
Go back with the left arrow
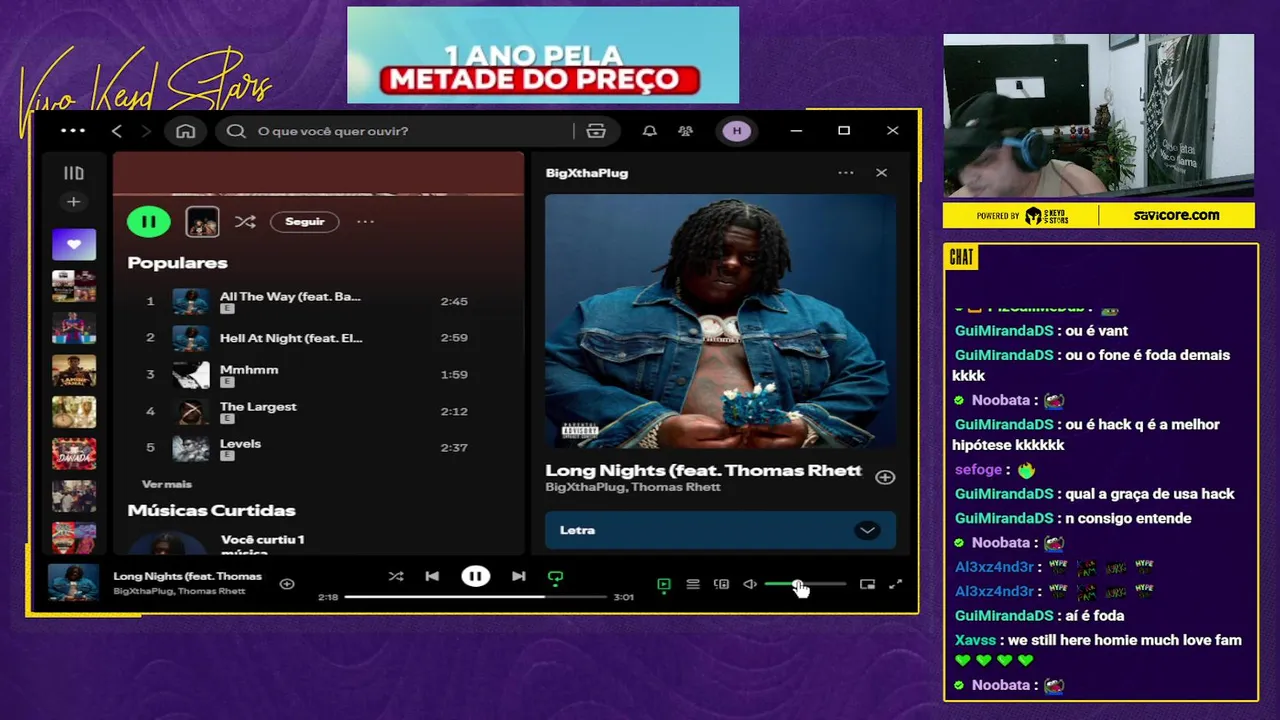click(117, 131)
